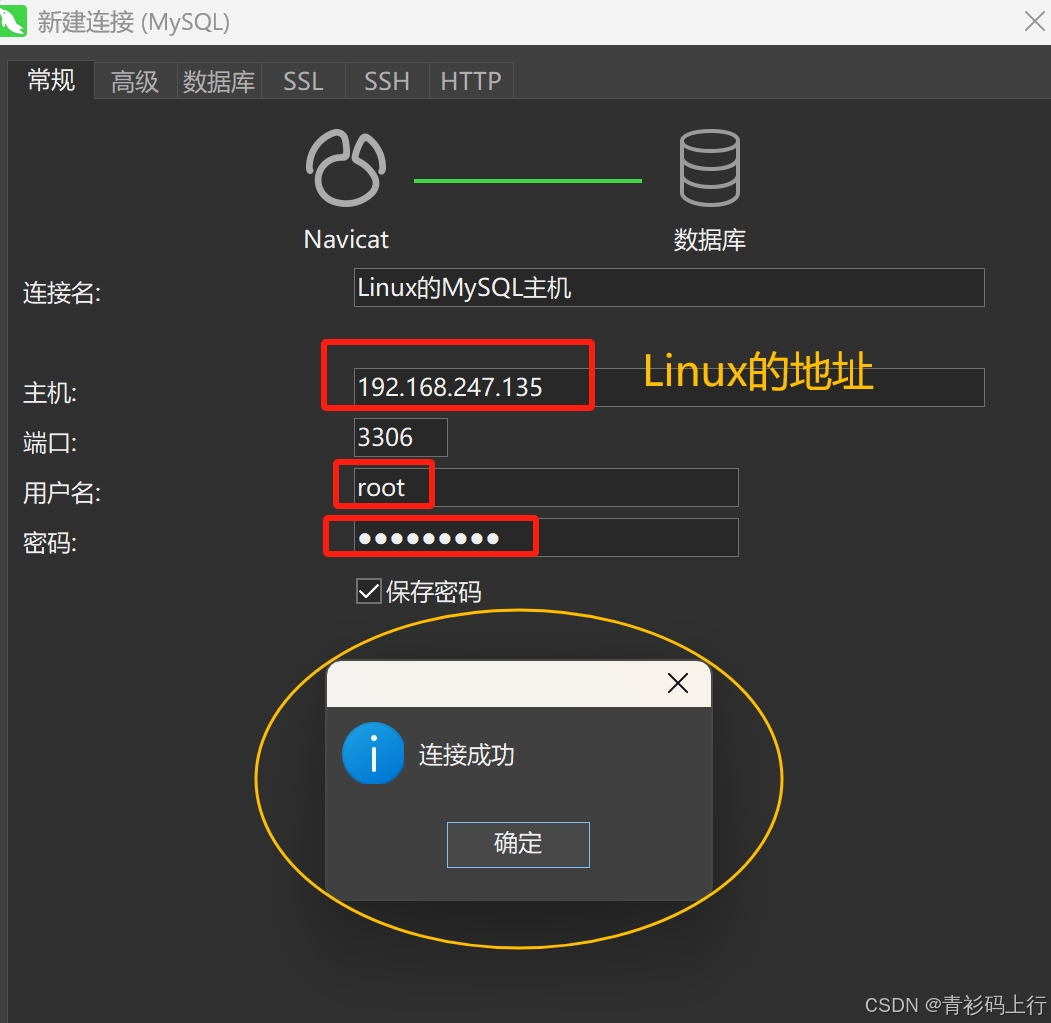This screenshot has width=1051, height=1023.
Task: Click the 数据库 caption under cylinder icon
Action: [710, 239]
